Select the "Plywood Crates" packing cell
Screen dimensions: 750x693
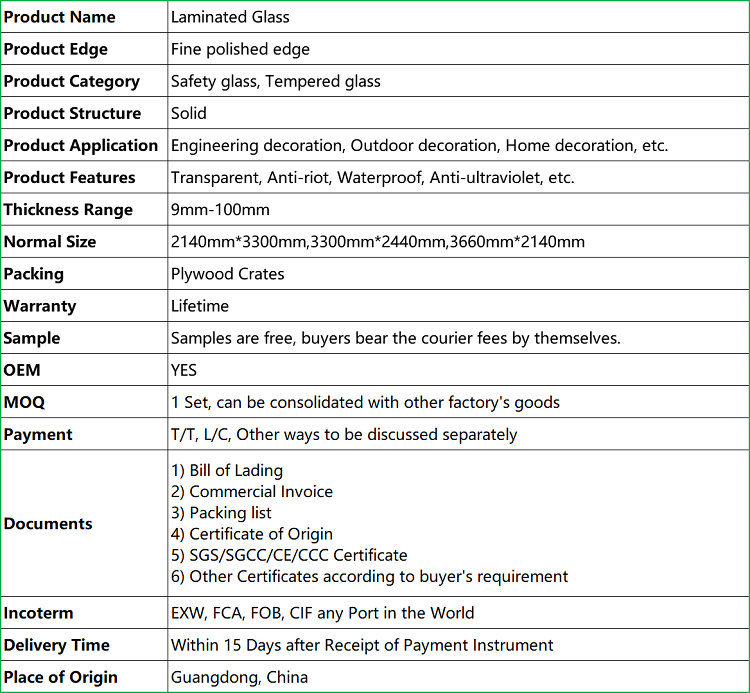(227, 274)
